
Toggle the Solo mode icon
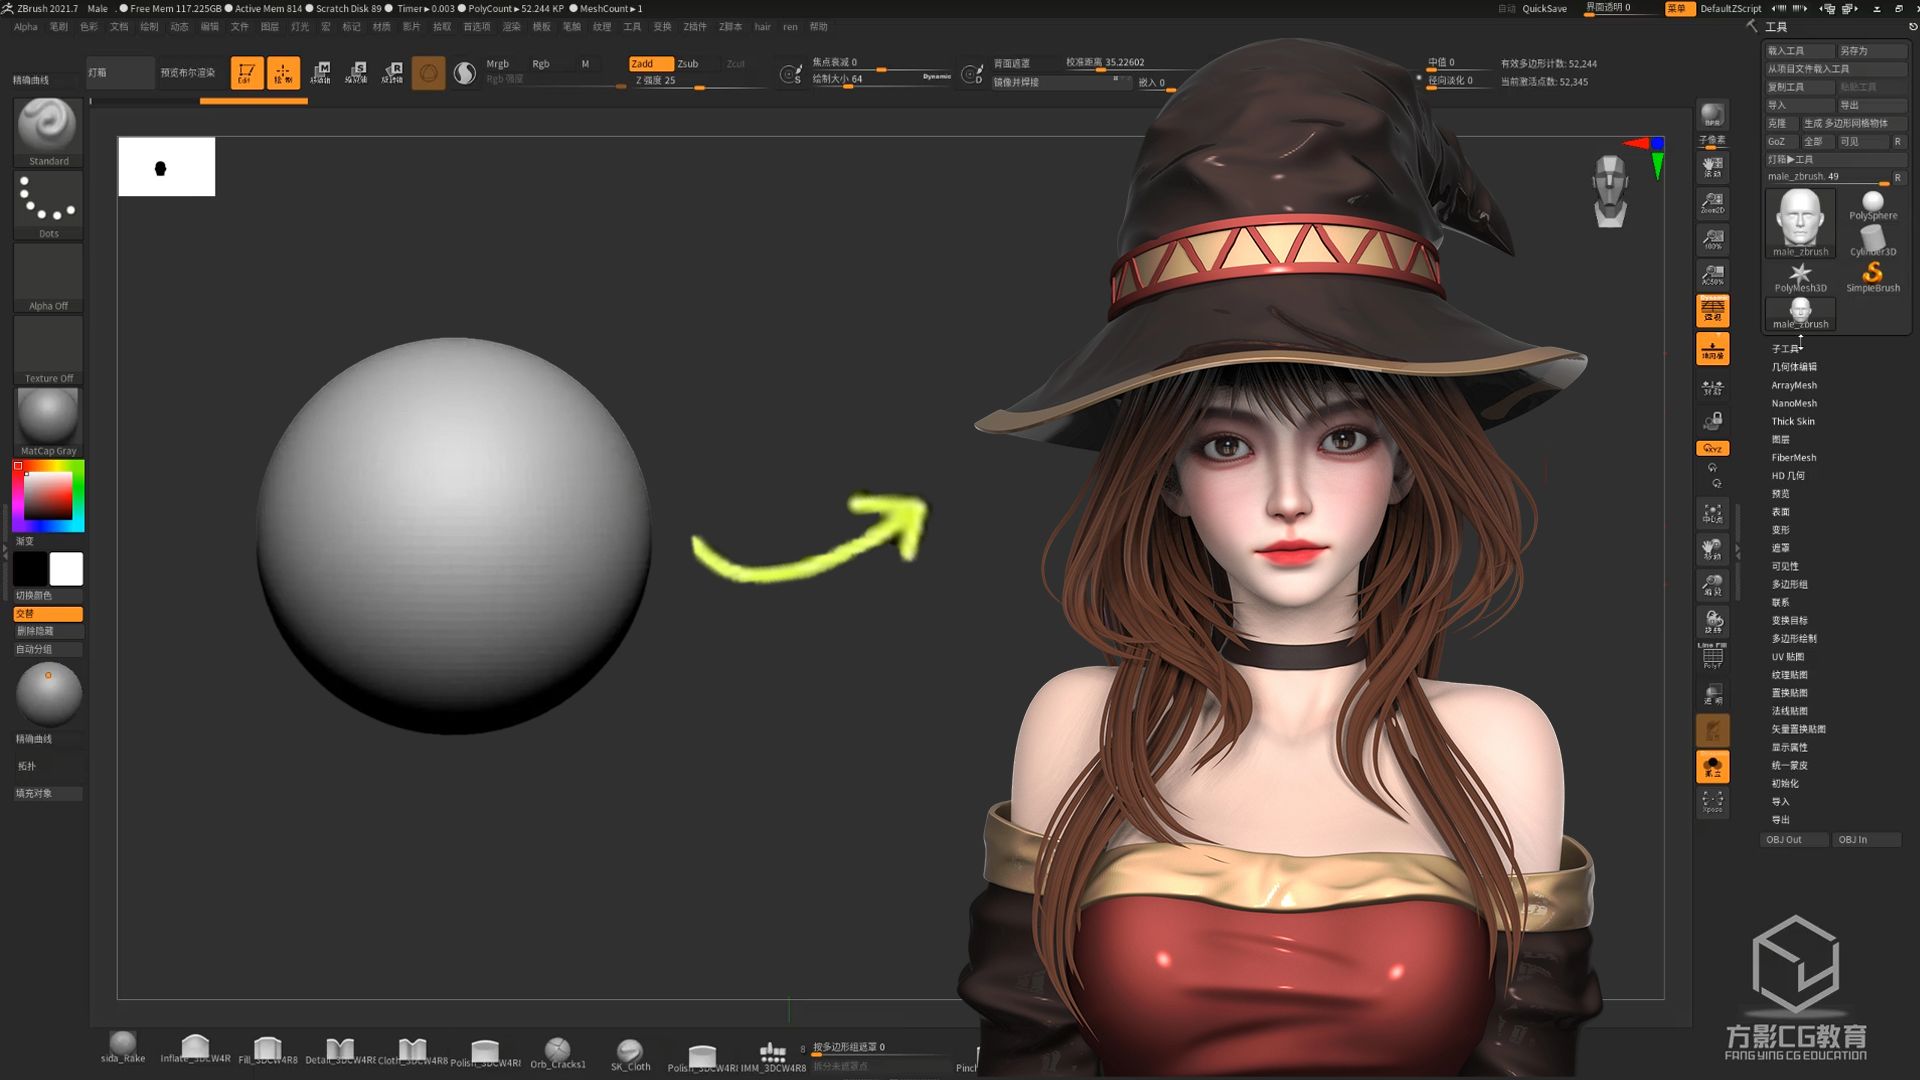1712,767
